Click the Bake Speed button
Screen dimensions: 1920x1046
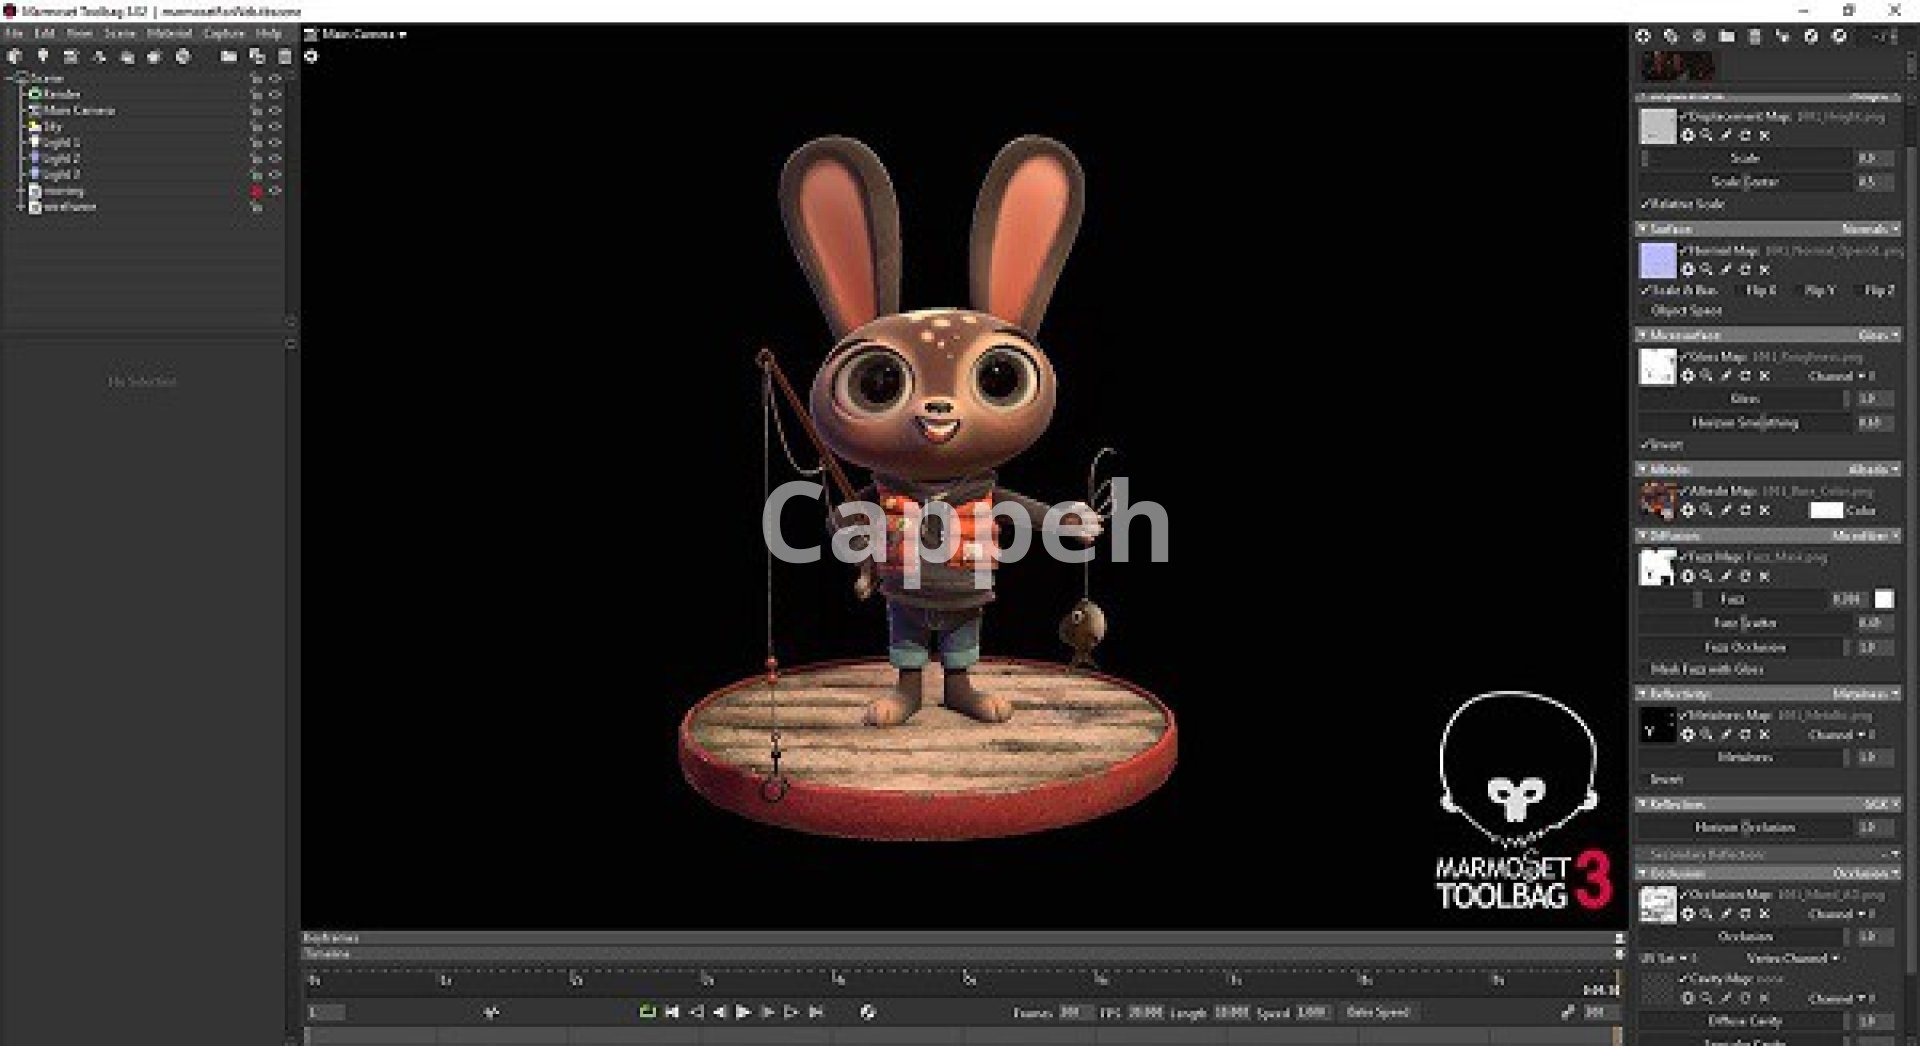[x=1377, y=1012]
